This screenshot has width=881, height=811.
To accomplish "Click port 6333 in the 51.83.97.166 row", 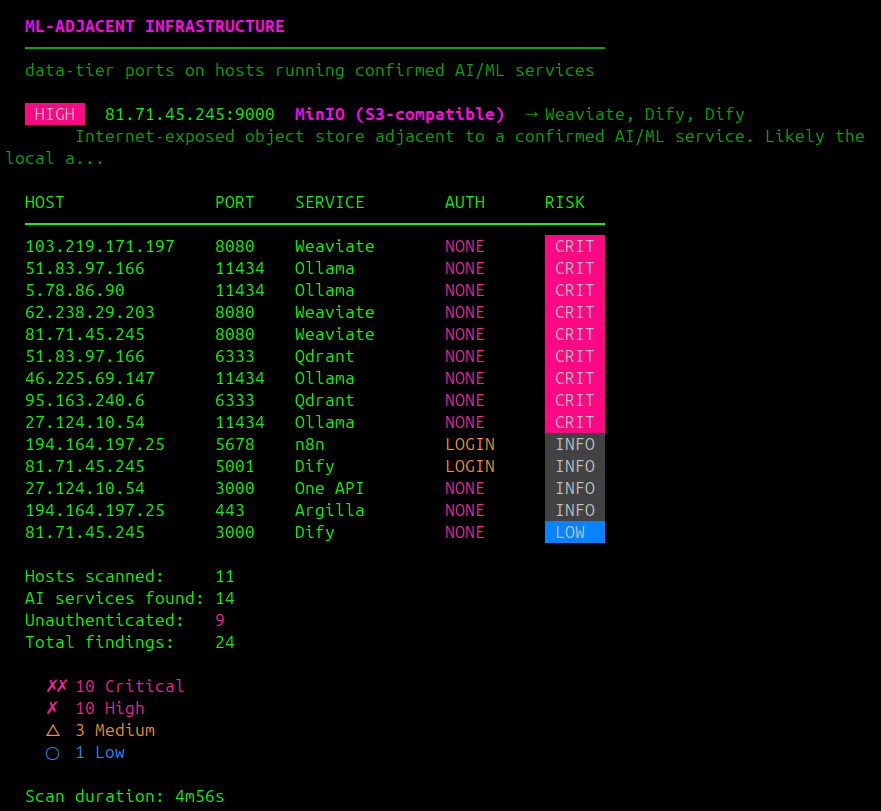I will click(235, 356).
